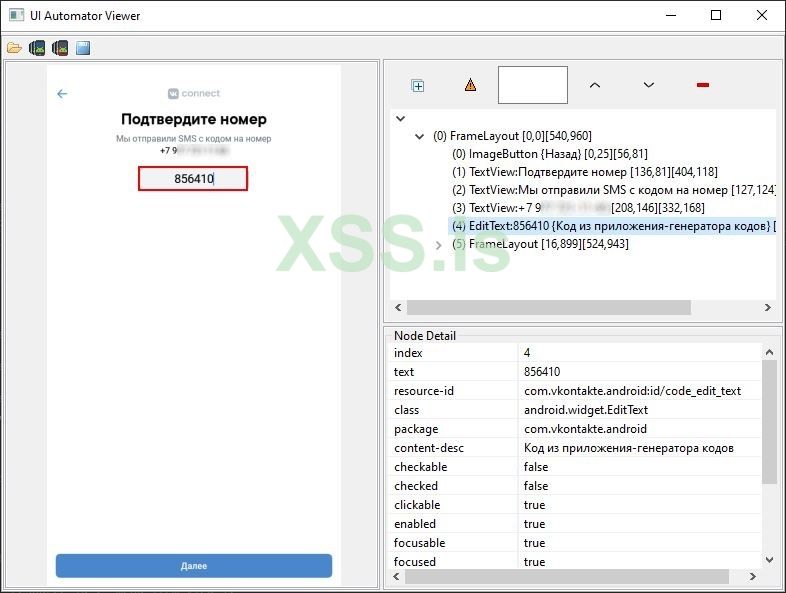The image size is (786, 593).
Task: Click the search field above the tree
Action: (x=533, y=85)
